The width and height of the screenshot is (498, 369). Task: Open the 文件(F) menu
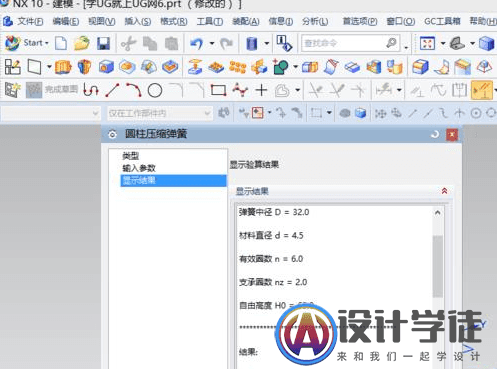pyautogui.click(x=30, y=21)
